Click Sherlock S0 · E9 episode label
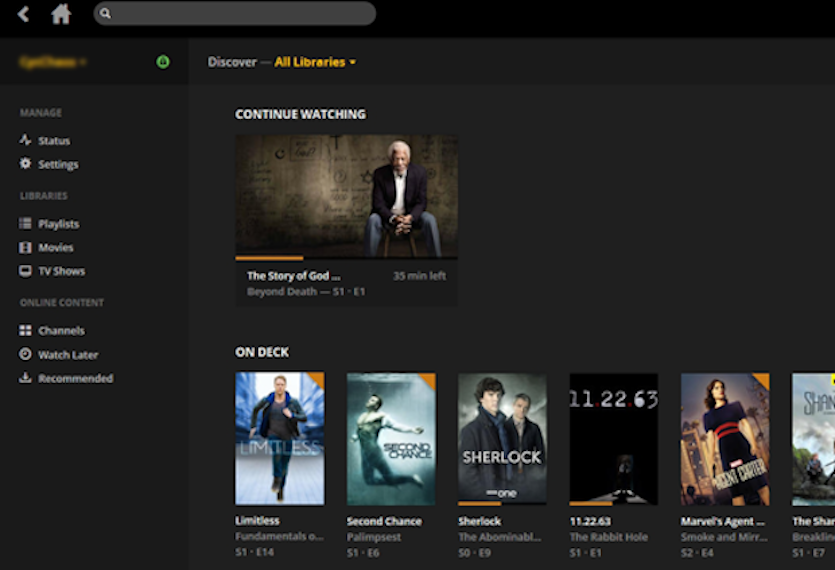This screenshot has height=570, width=835. [474, 553]
